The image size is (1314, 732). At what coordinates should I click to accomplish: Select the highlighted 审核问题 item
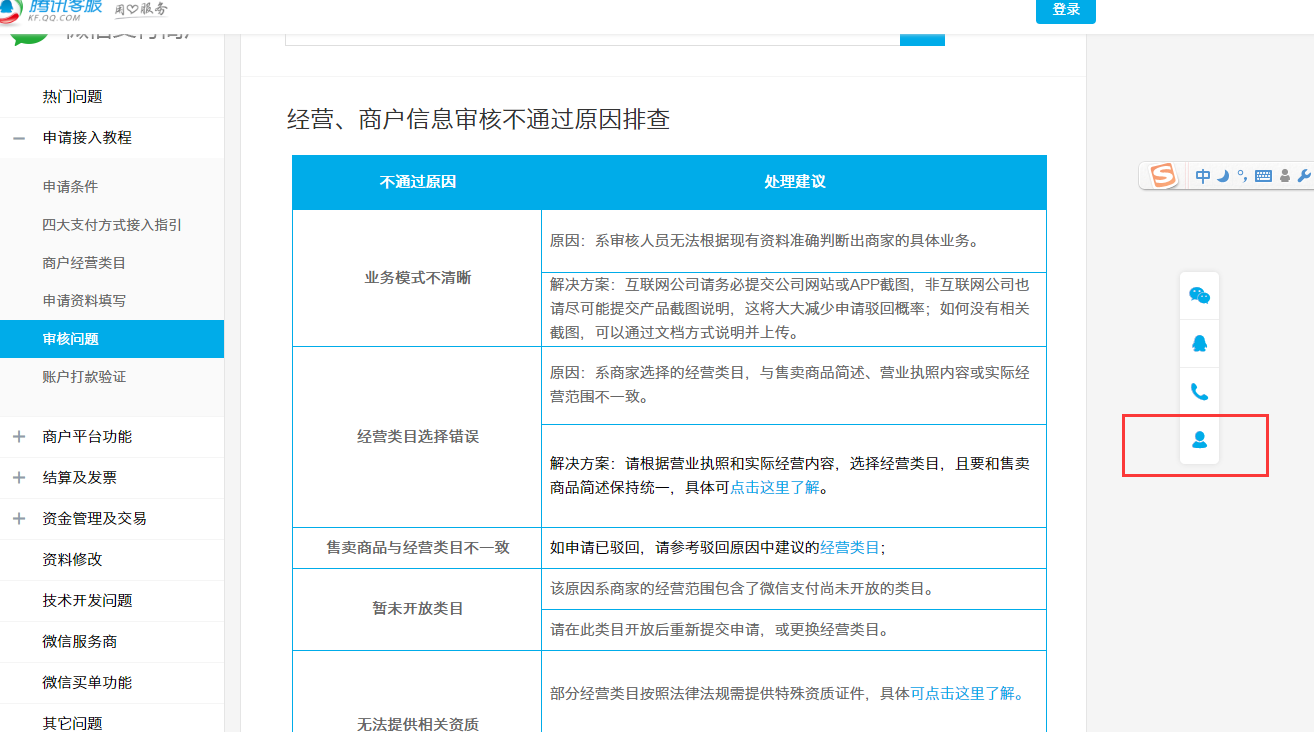click(112, 339)
